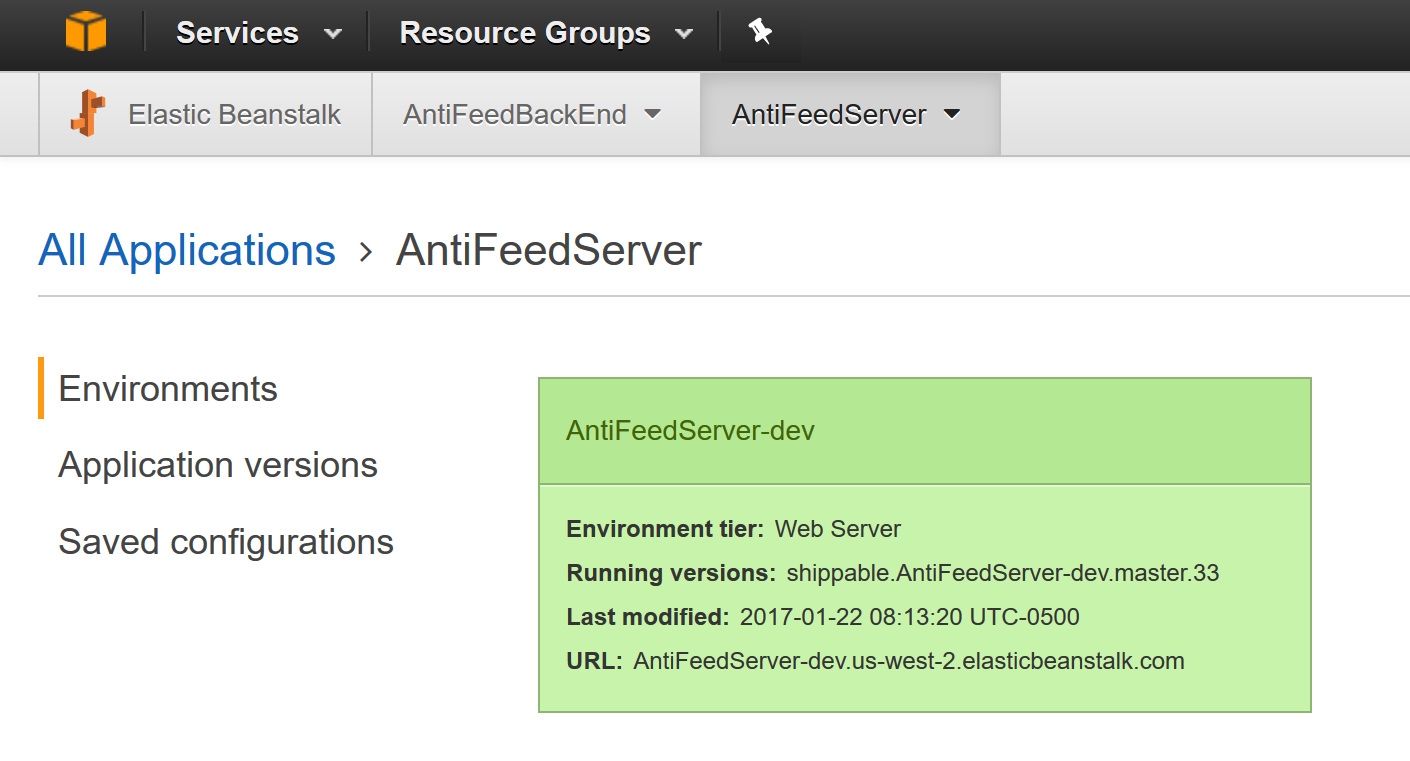Click AntiFeedServer breadcrumb title

coord(548,250)
